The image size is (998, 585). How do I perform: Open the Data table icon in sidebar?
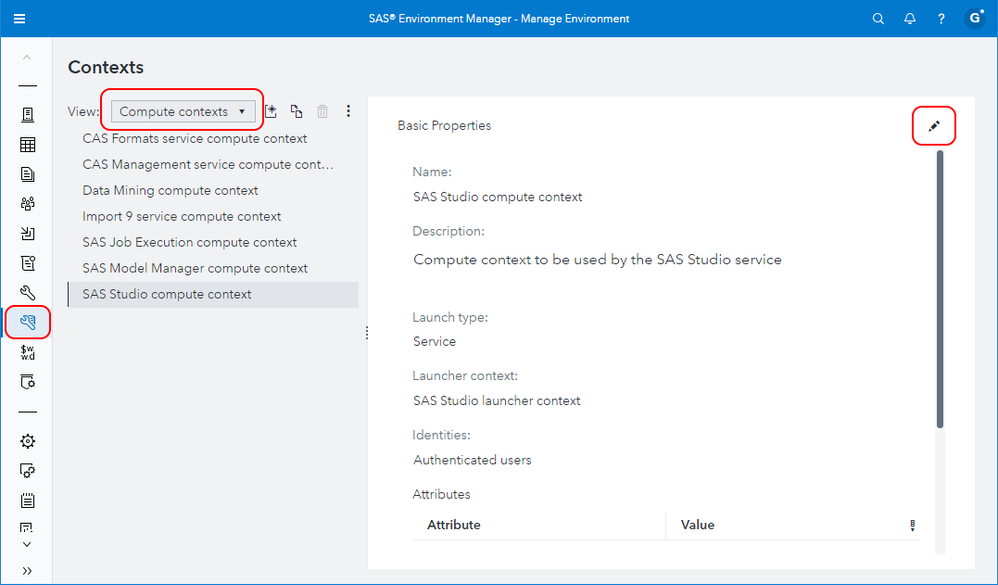coord(28,145)
